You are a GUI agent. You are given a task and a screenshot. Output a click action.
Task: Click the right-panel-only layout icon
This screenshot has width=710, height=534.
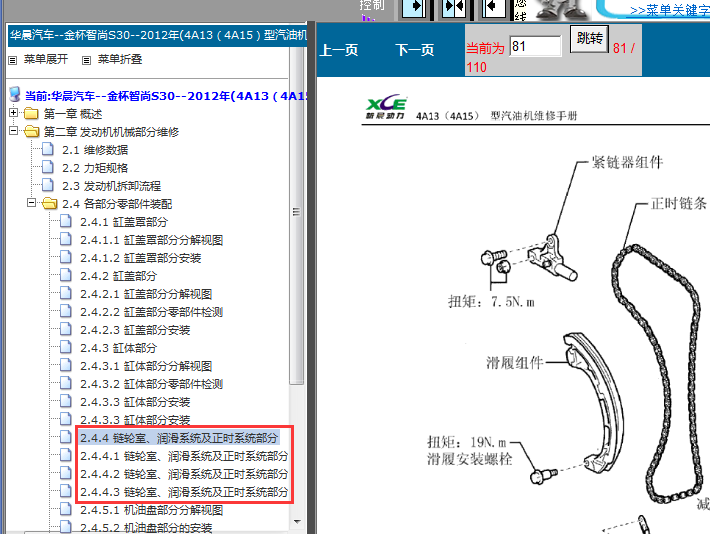click(494, 8)
